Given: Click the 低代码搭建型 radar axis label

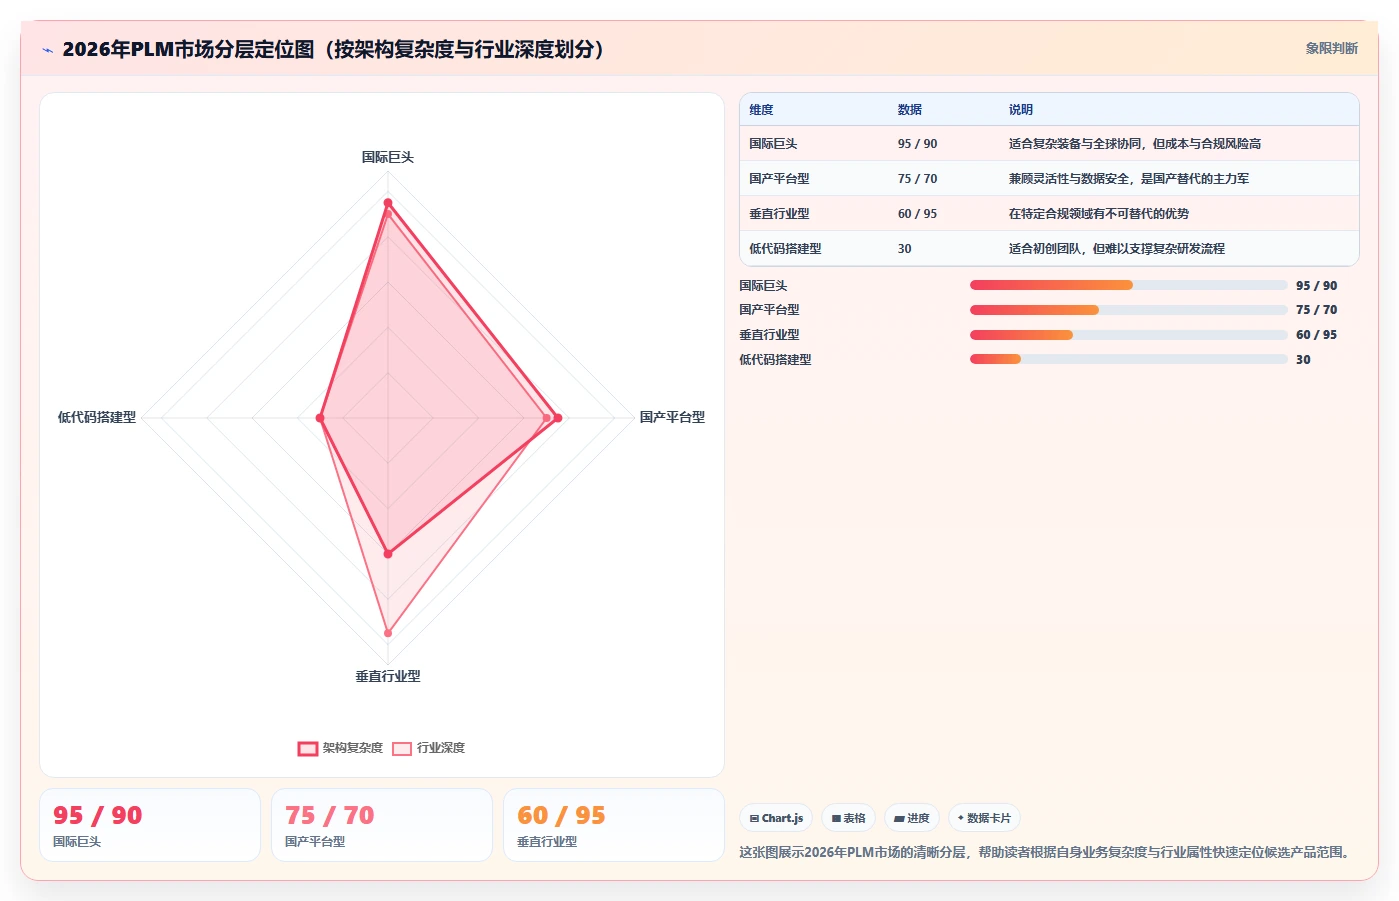Looking at the screenshot, I should pos(97,417).
